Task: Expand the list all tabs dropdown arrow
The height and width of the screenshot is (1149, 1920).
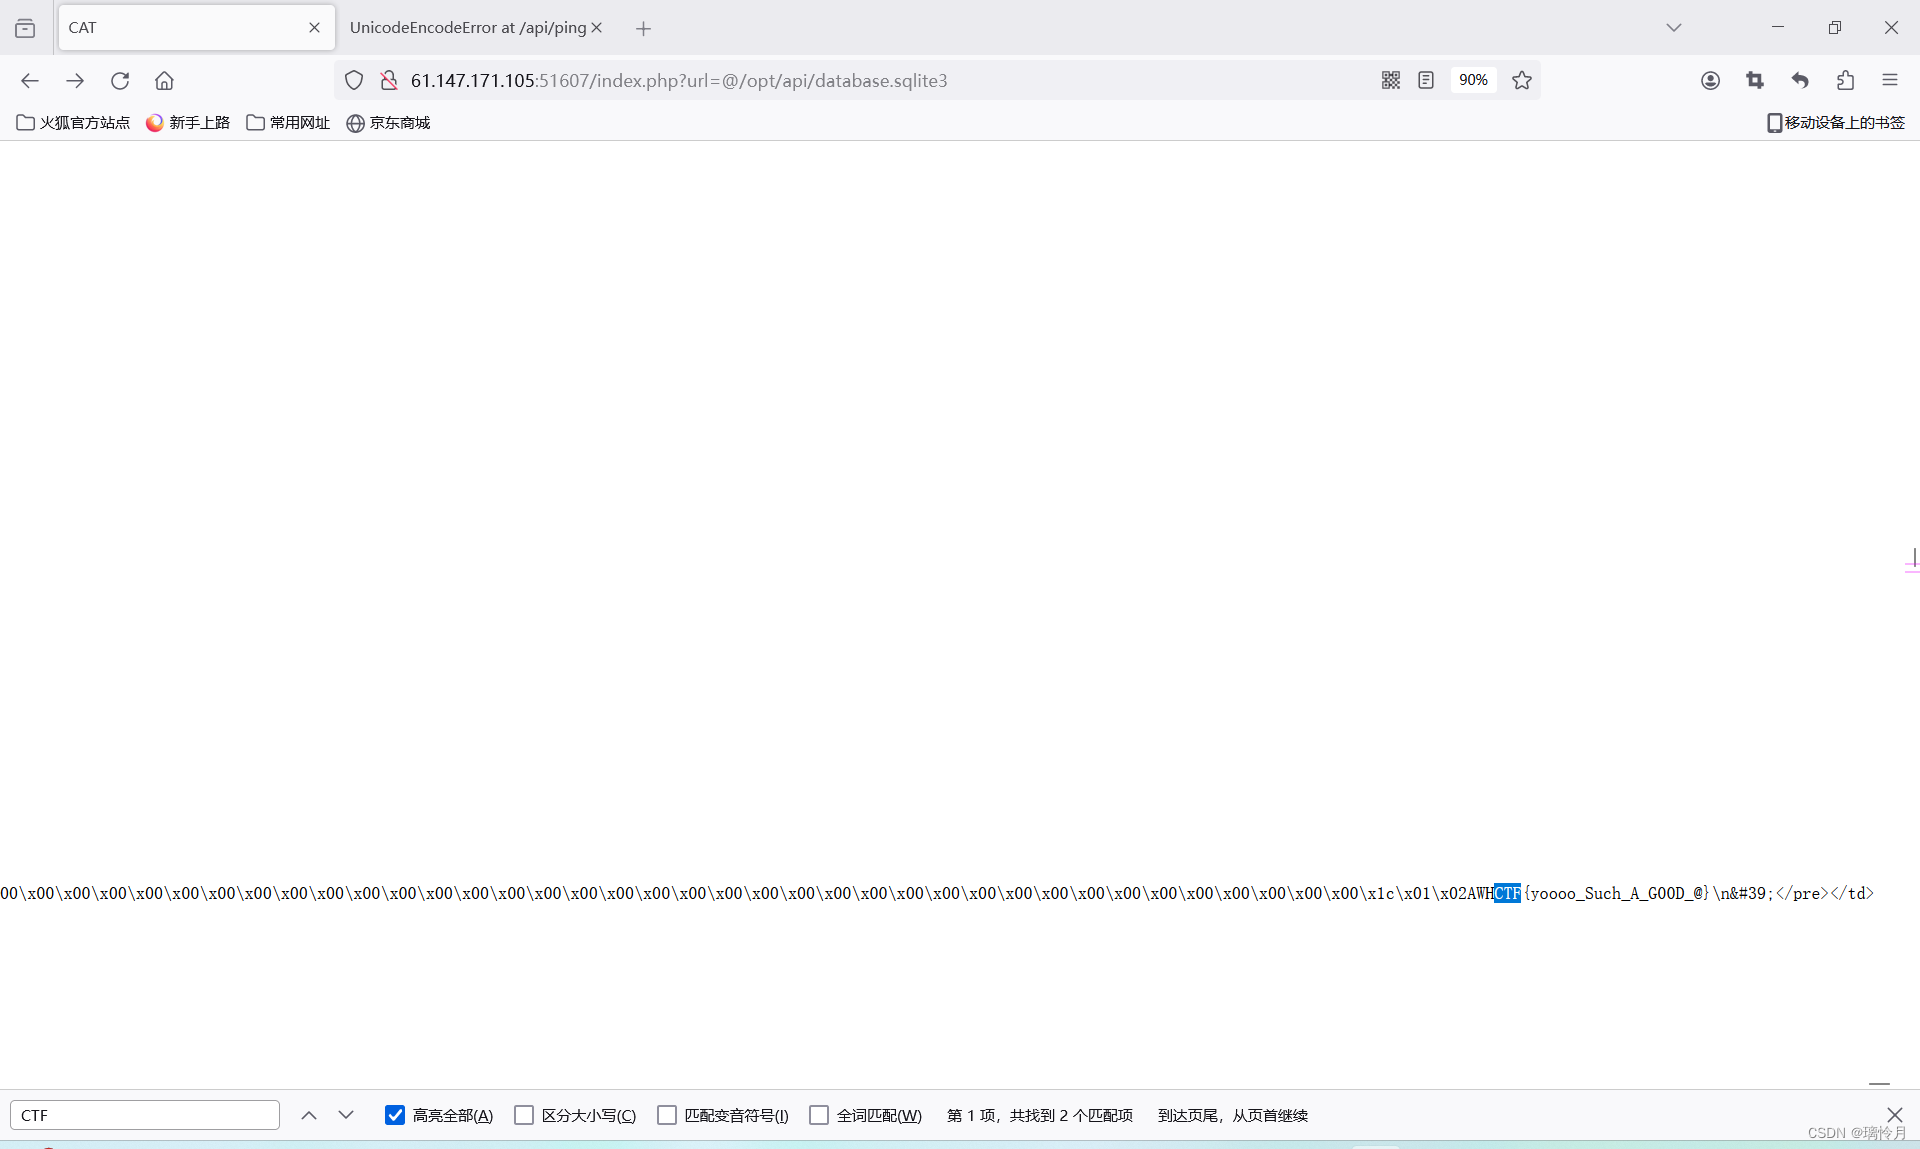Action: 1673,28
